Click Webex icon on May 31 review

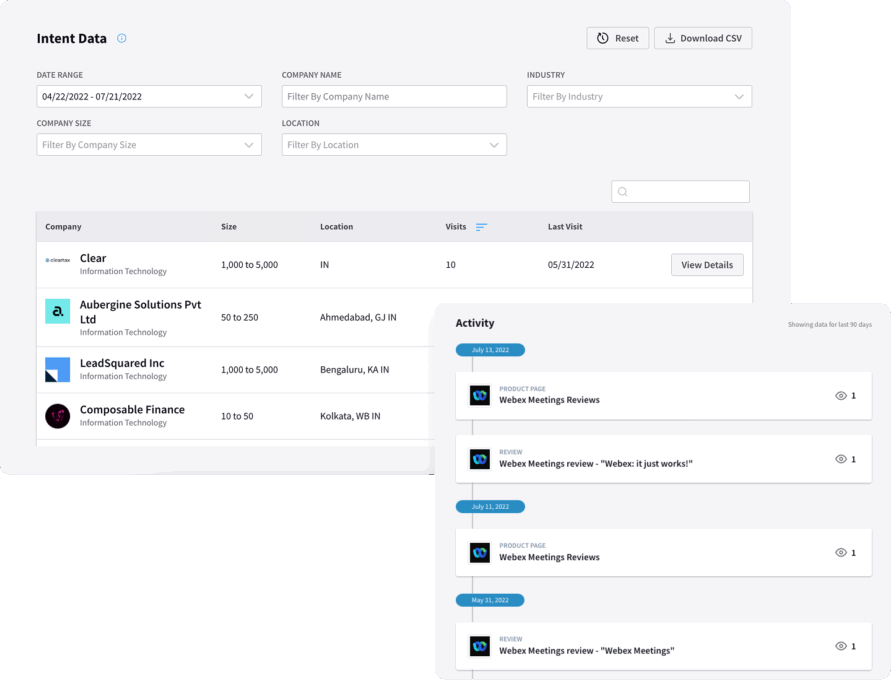click(480, 646)
